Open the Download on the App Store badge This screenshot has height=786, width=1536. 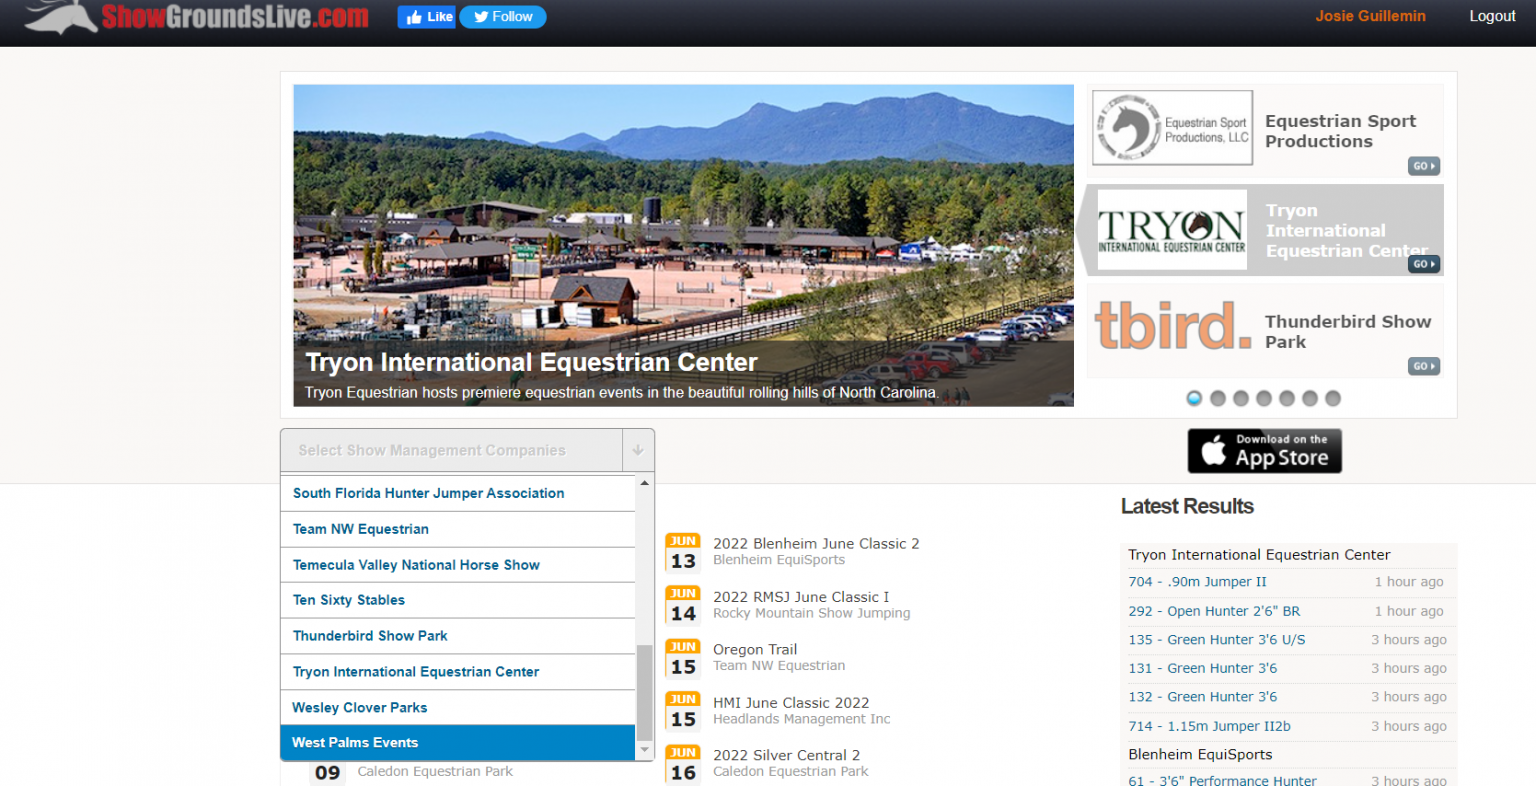click(x=1264, y=451)
